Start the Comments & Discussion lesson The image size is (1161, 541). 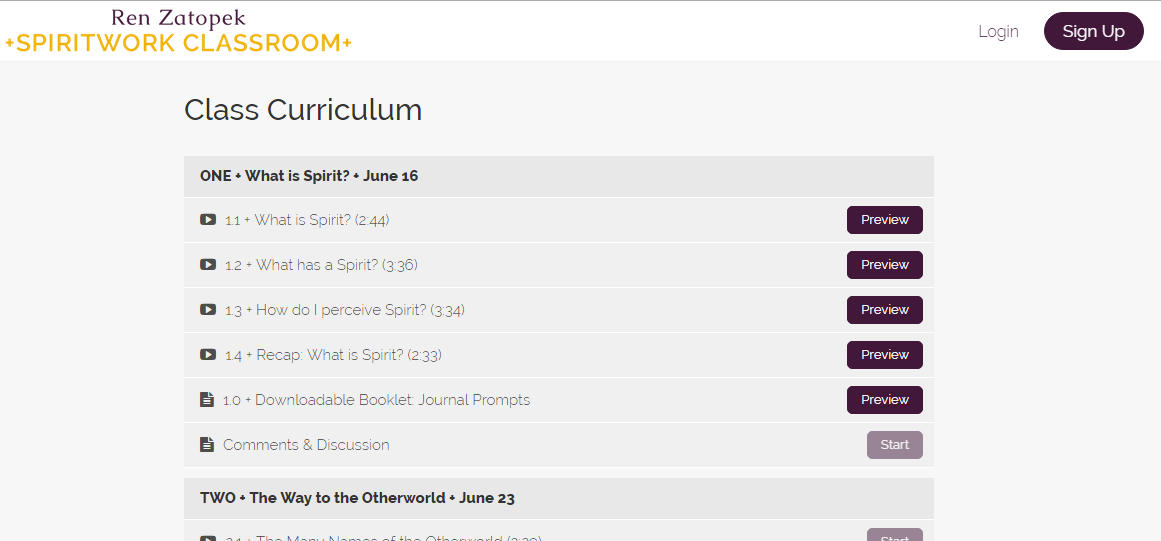point(894,445)
